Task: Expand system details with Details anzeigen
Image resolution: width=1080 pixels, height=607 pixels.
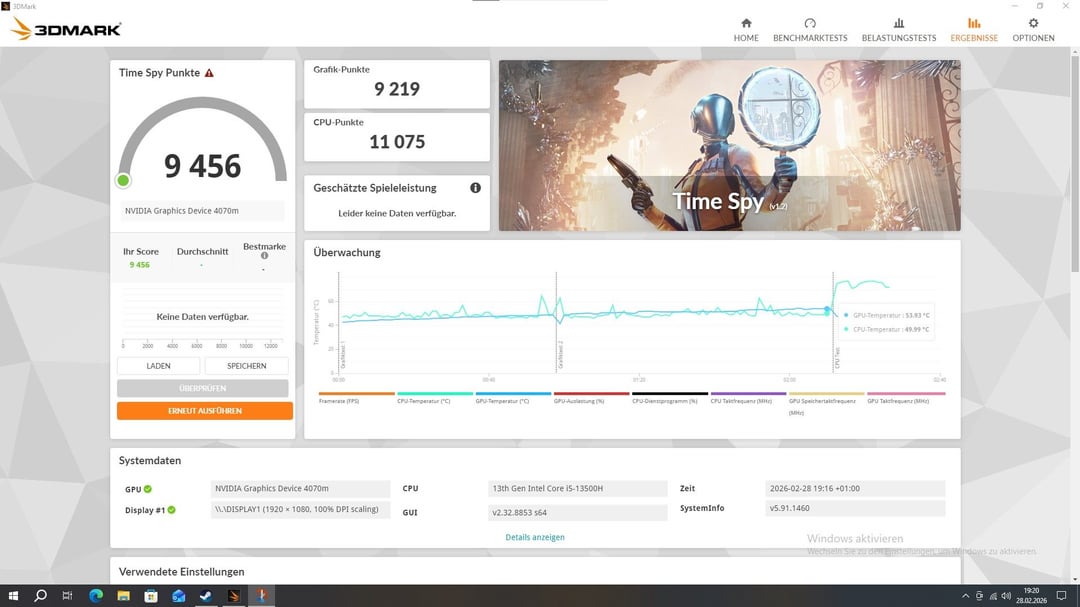Action: [535, 537]
